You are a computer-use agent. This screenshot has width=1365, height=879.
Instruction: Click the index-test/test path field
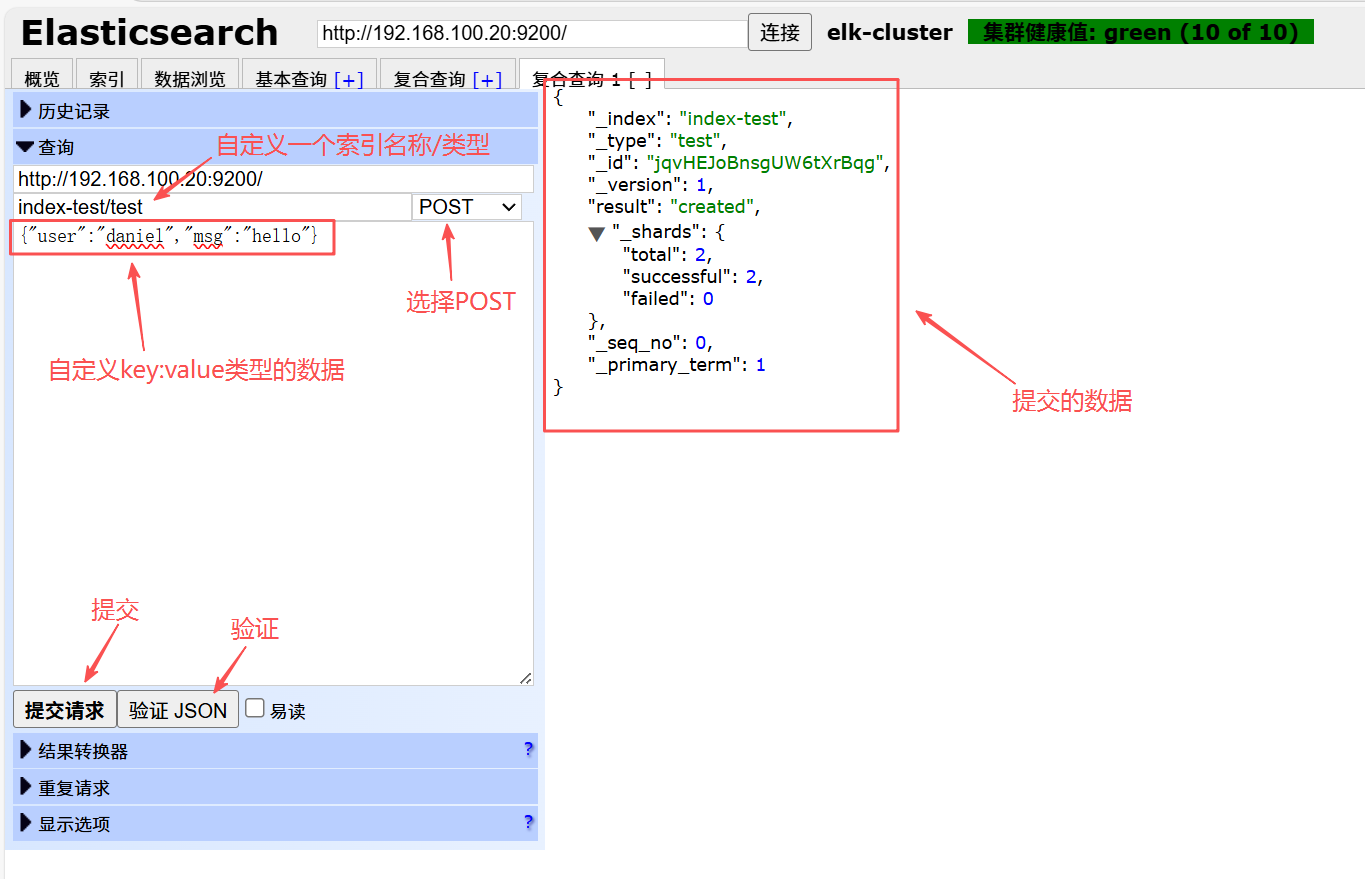point(212,207)
